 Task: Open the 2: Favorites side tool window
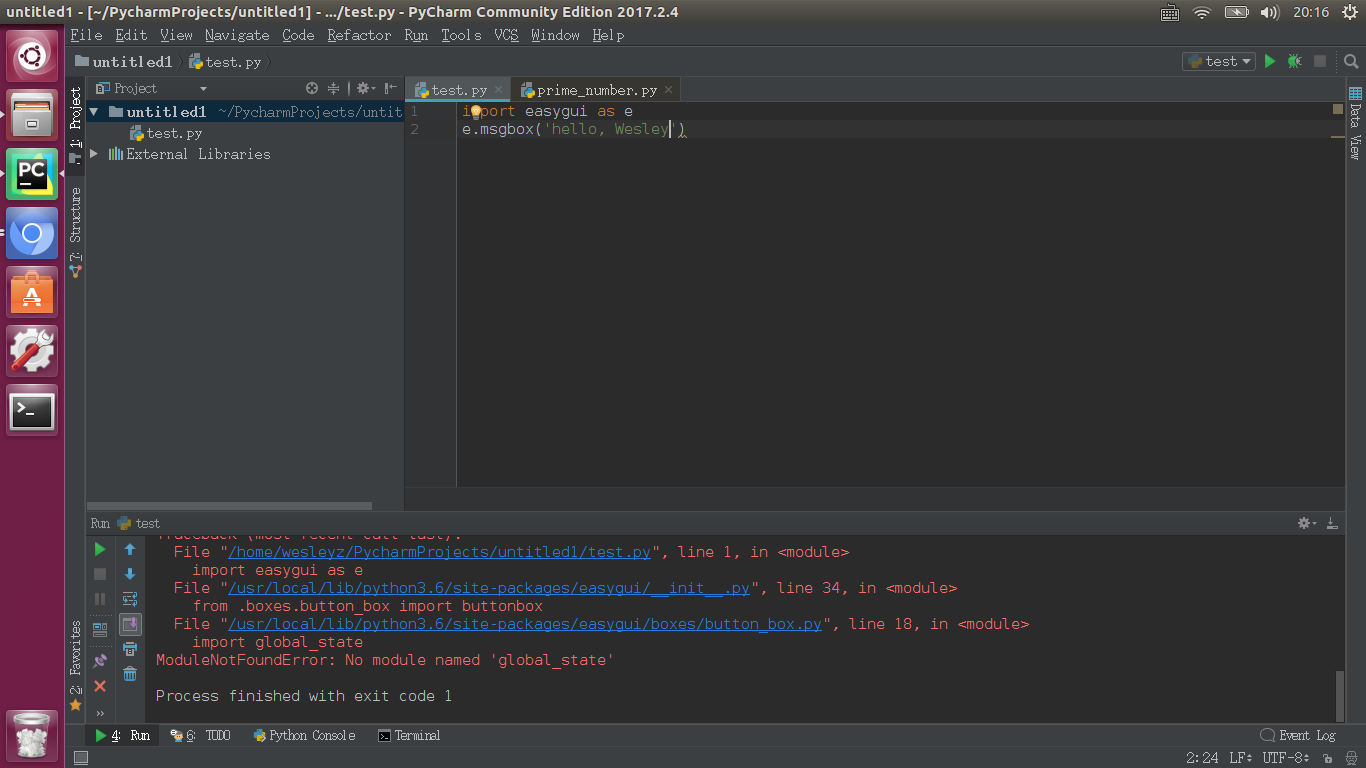76,666
